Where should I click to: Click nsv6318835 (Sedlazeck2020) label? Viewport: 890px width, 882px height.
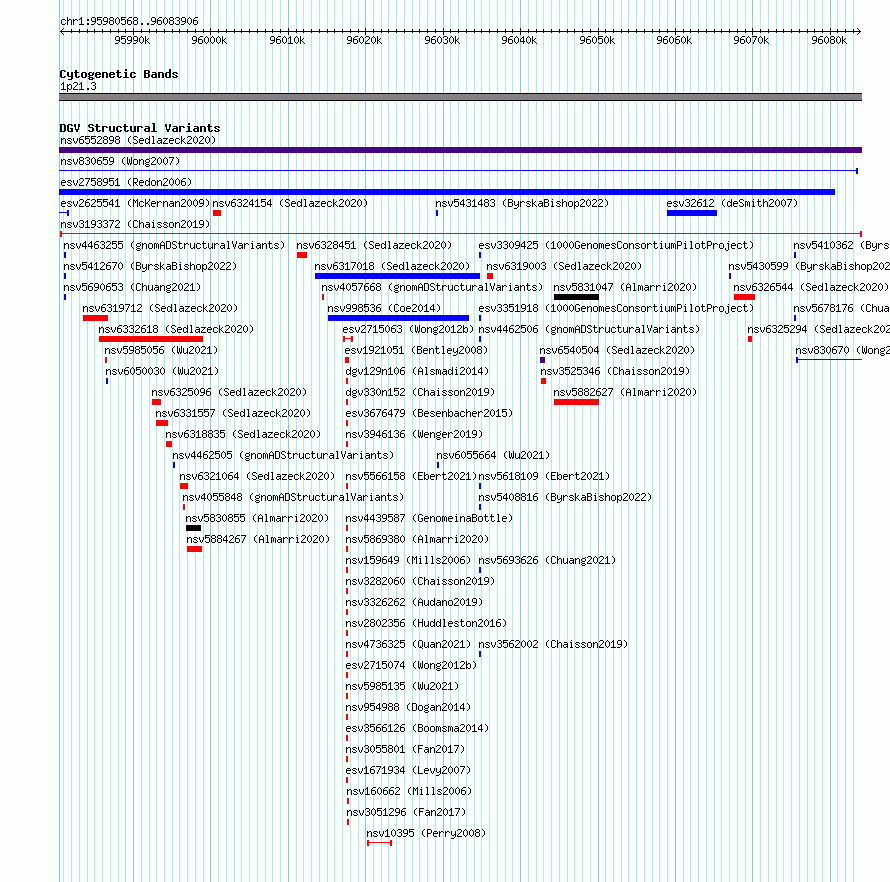243,434
